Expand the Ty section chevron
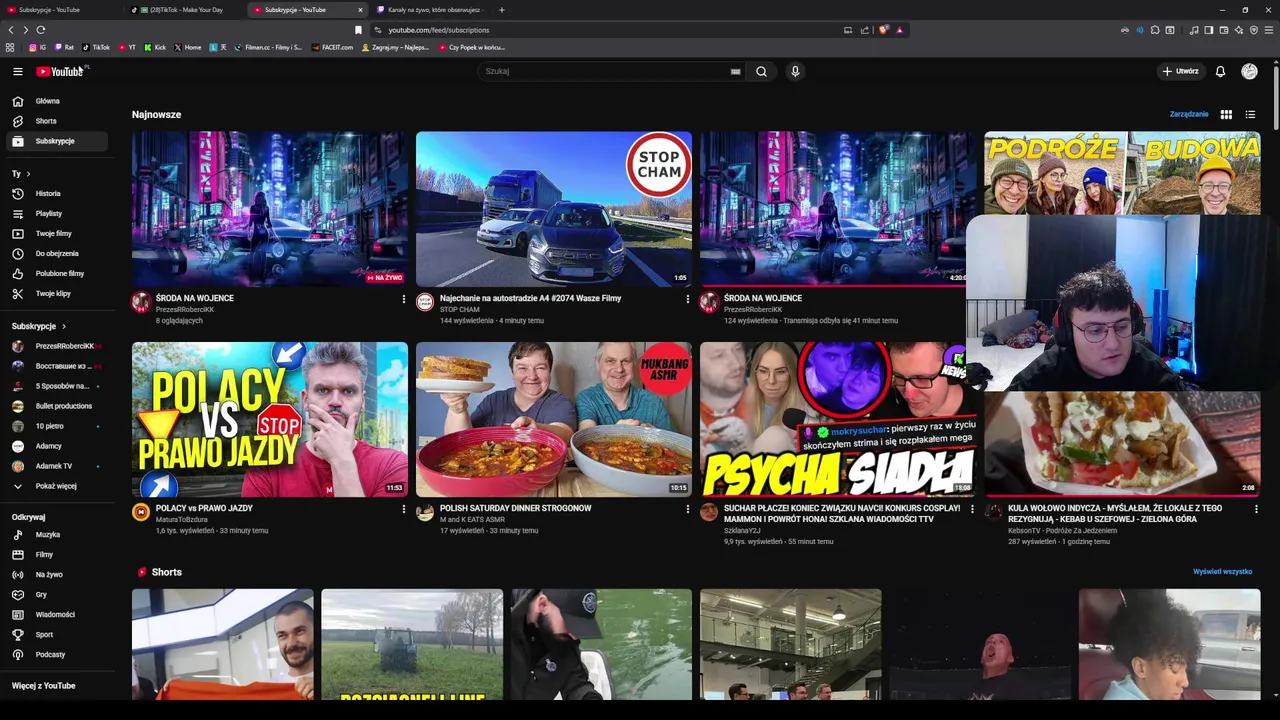 point(28,174)
